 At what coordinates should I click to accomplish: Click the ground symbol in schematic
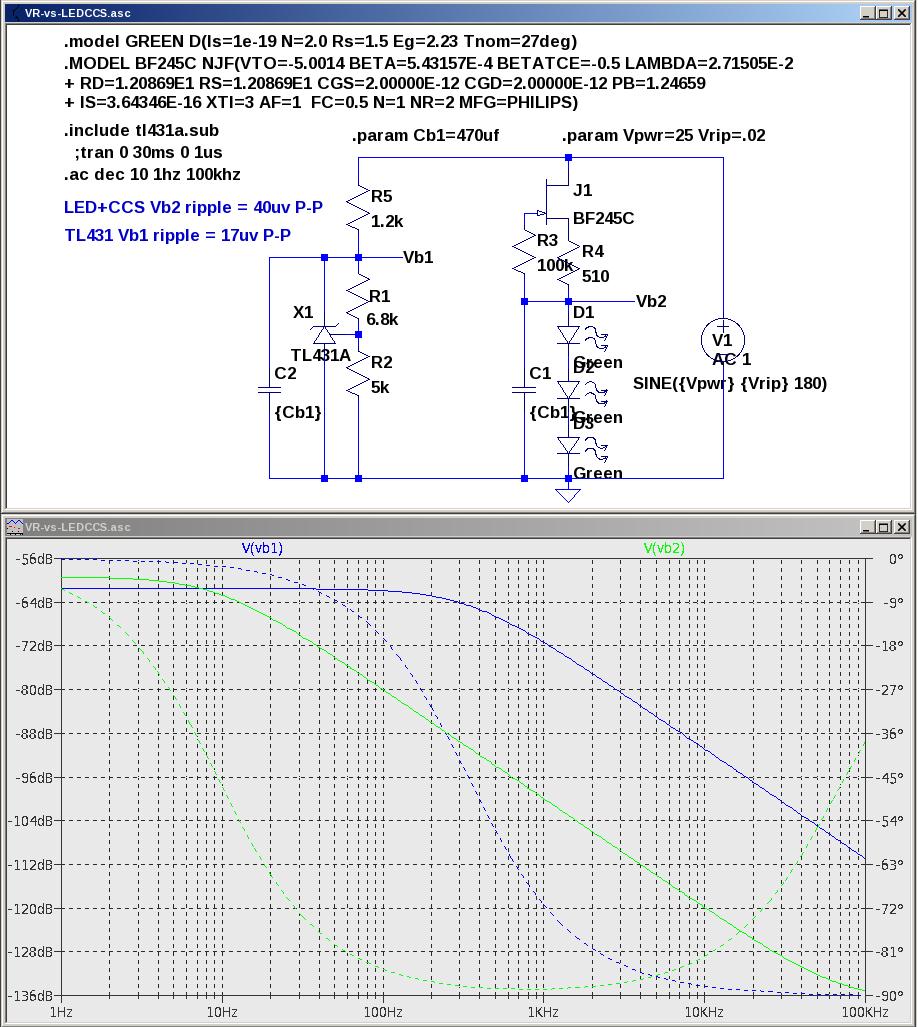568,495
